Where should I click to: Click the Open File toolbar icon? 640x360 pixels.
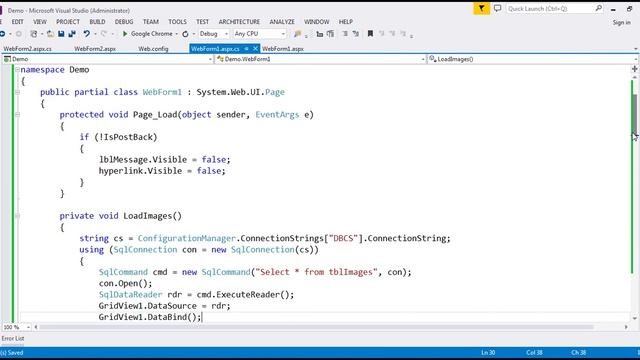pyautogui.click(x=50, y=34)
